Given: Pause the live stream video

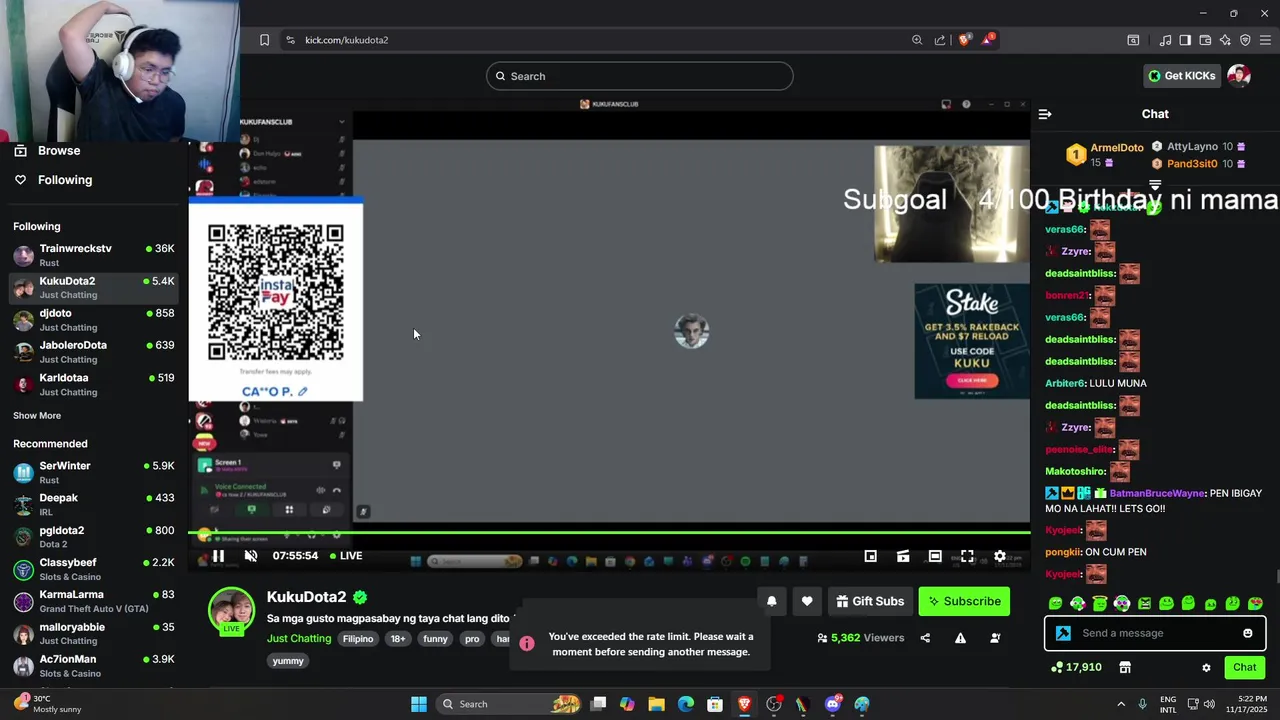Looking at the screenshot, I should pyautogui.click(x=218, y=556).
